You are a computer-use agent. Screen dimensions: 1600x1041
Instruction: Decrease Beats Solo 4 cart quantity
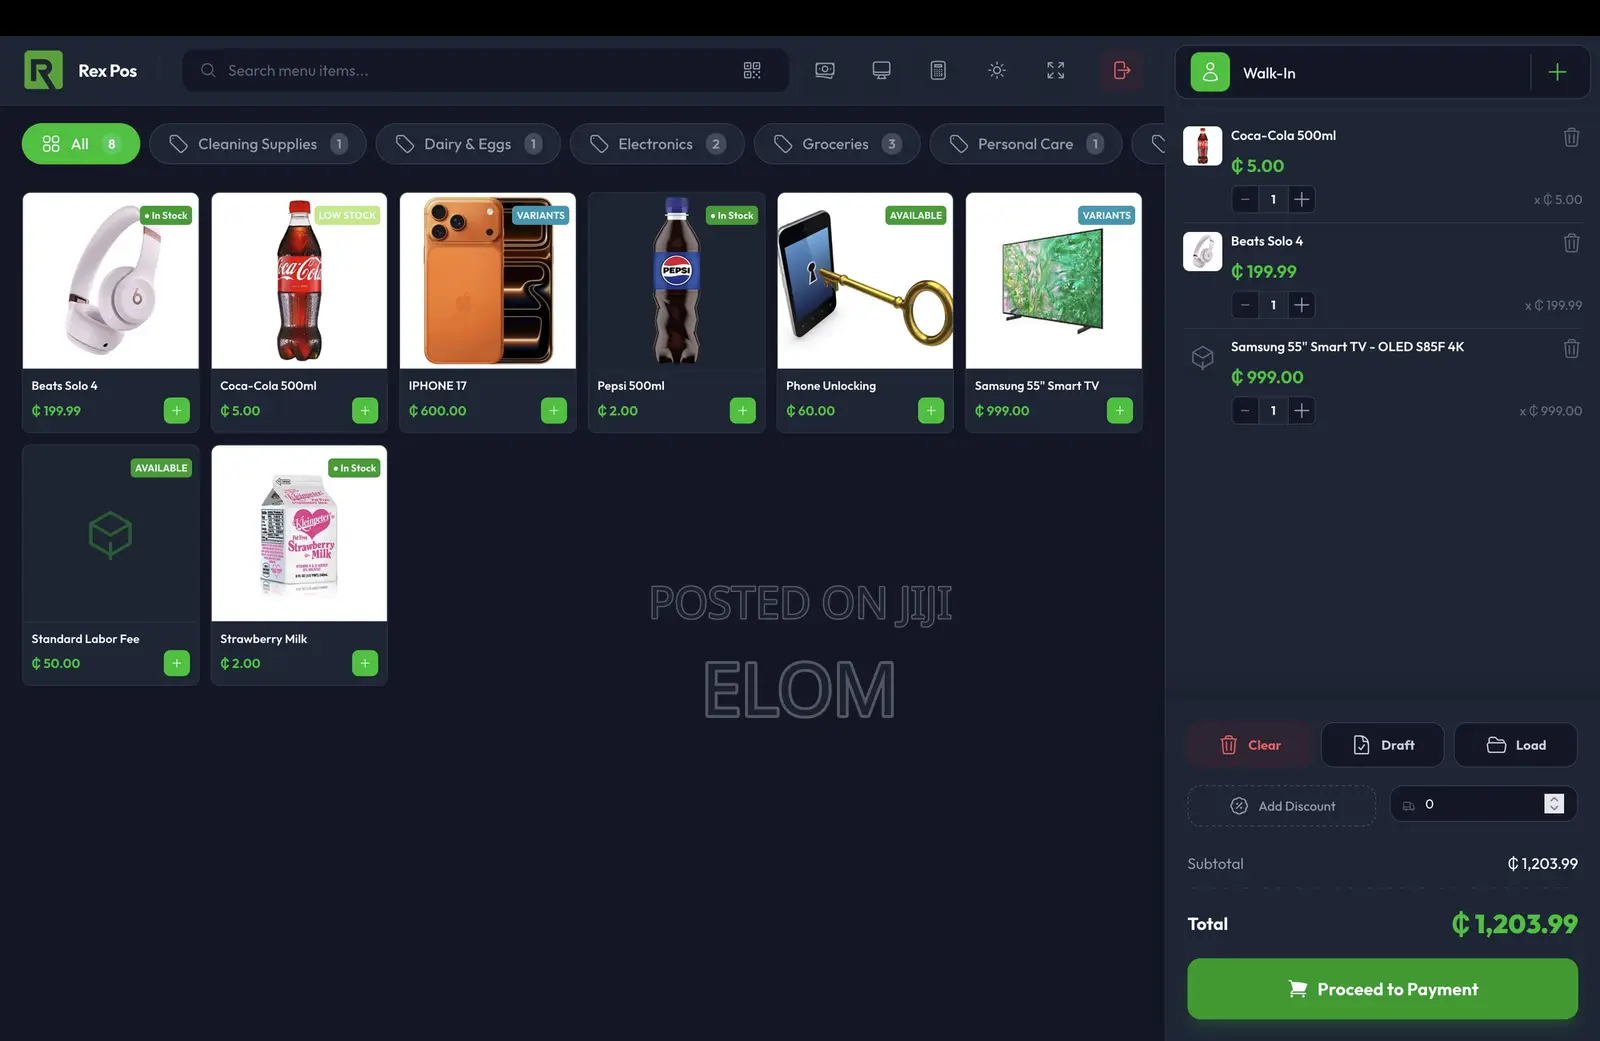(1245, 305)
